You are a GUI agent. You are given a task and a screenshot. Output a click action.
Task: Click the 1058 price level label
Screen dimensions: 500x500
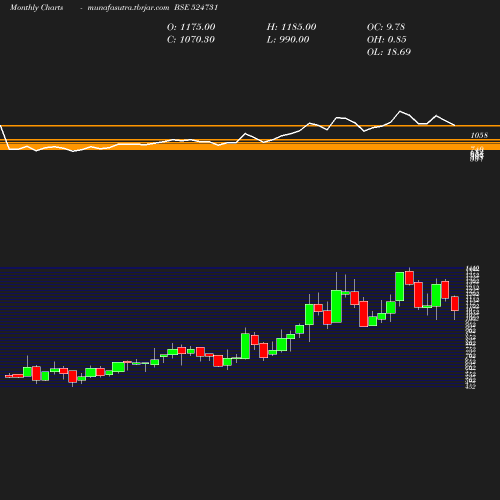pos(479,135)
